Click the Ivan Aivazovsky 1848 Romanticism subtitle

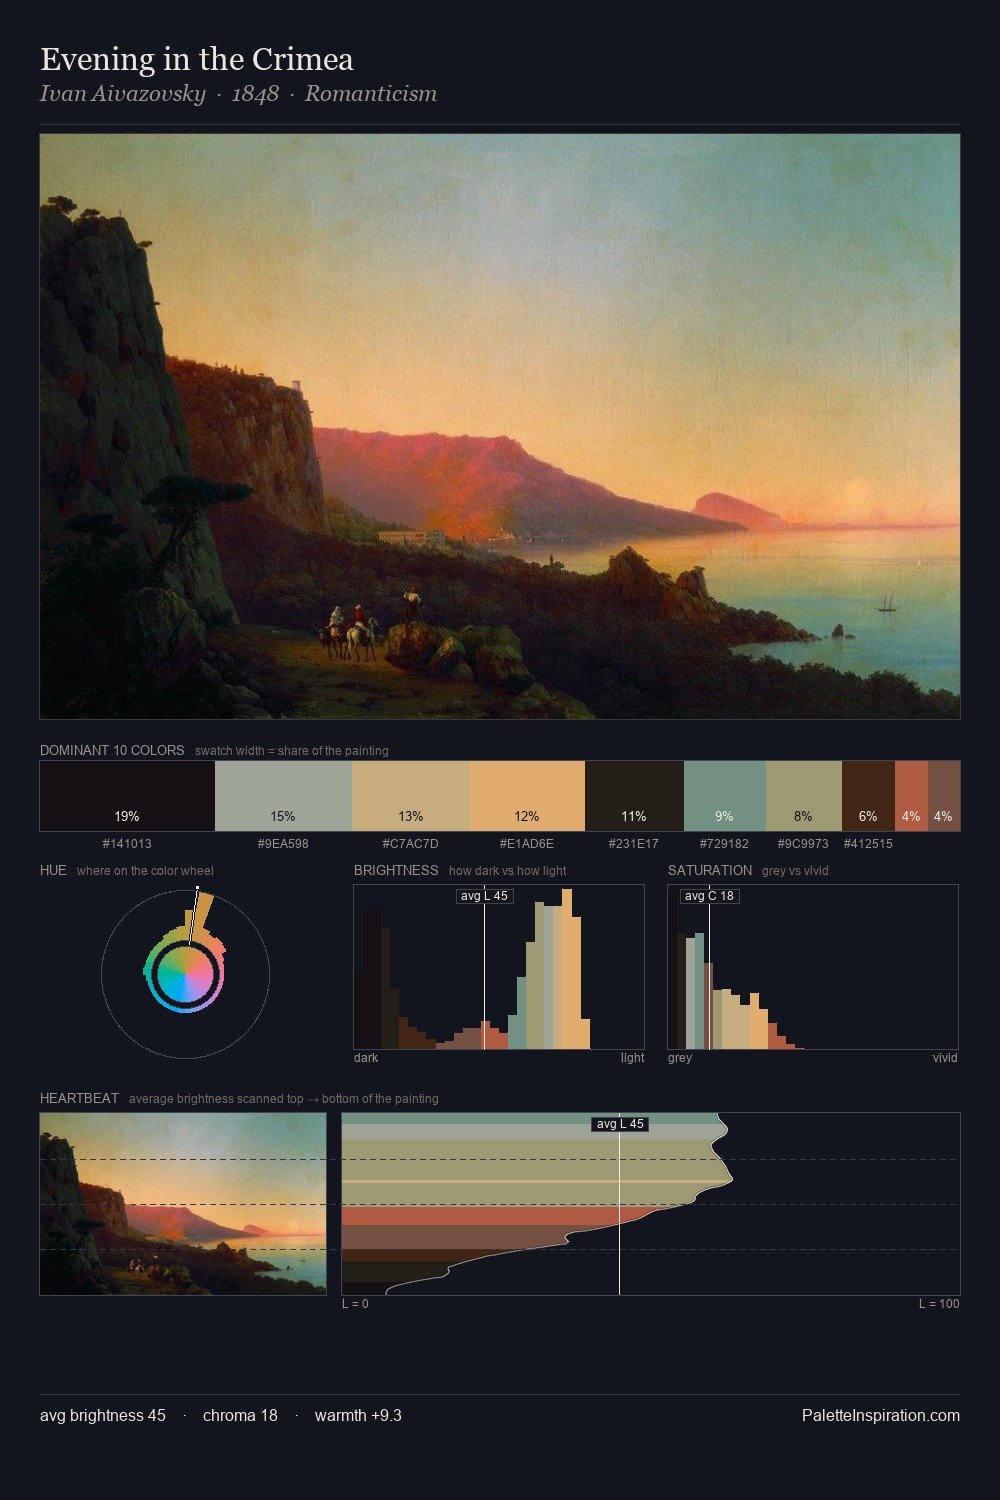pyautogui.click(x=238, y=94)
